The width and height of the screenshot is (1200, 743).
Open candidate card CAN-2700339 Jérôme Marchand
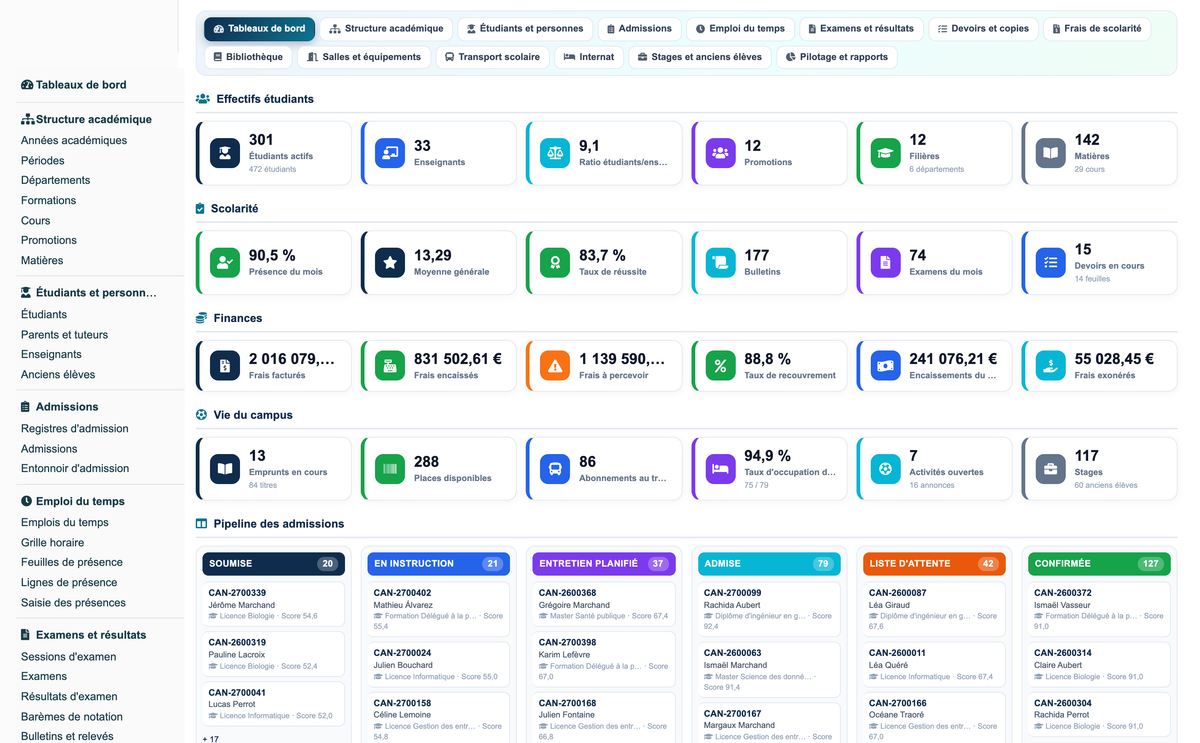[274, 604]
